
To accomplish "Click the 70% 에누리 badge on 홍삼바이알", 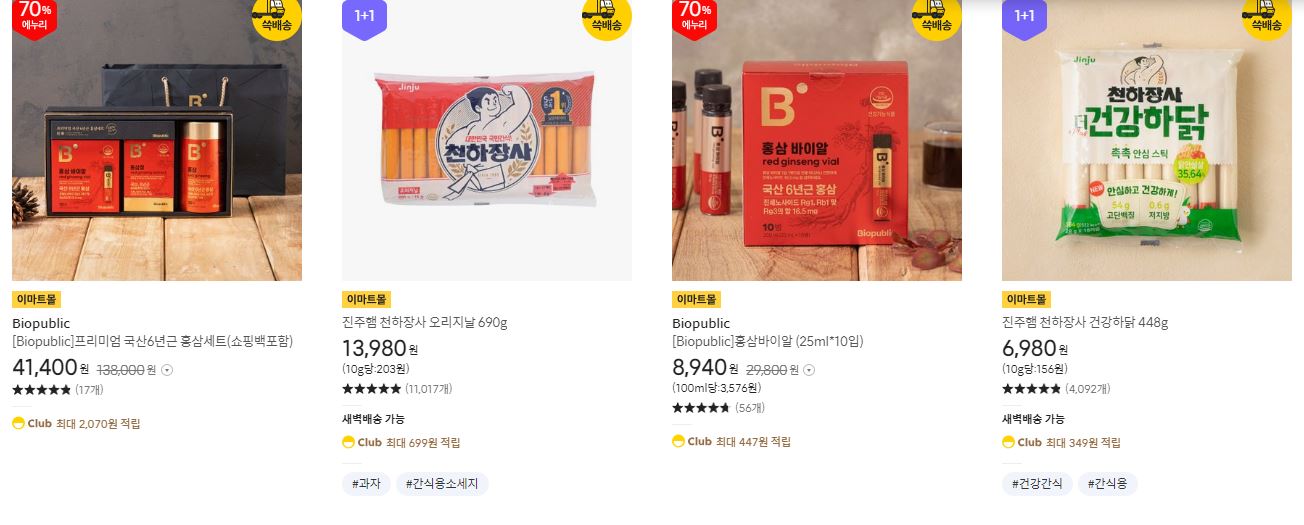I will pos(694,17).
